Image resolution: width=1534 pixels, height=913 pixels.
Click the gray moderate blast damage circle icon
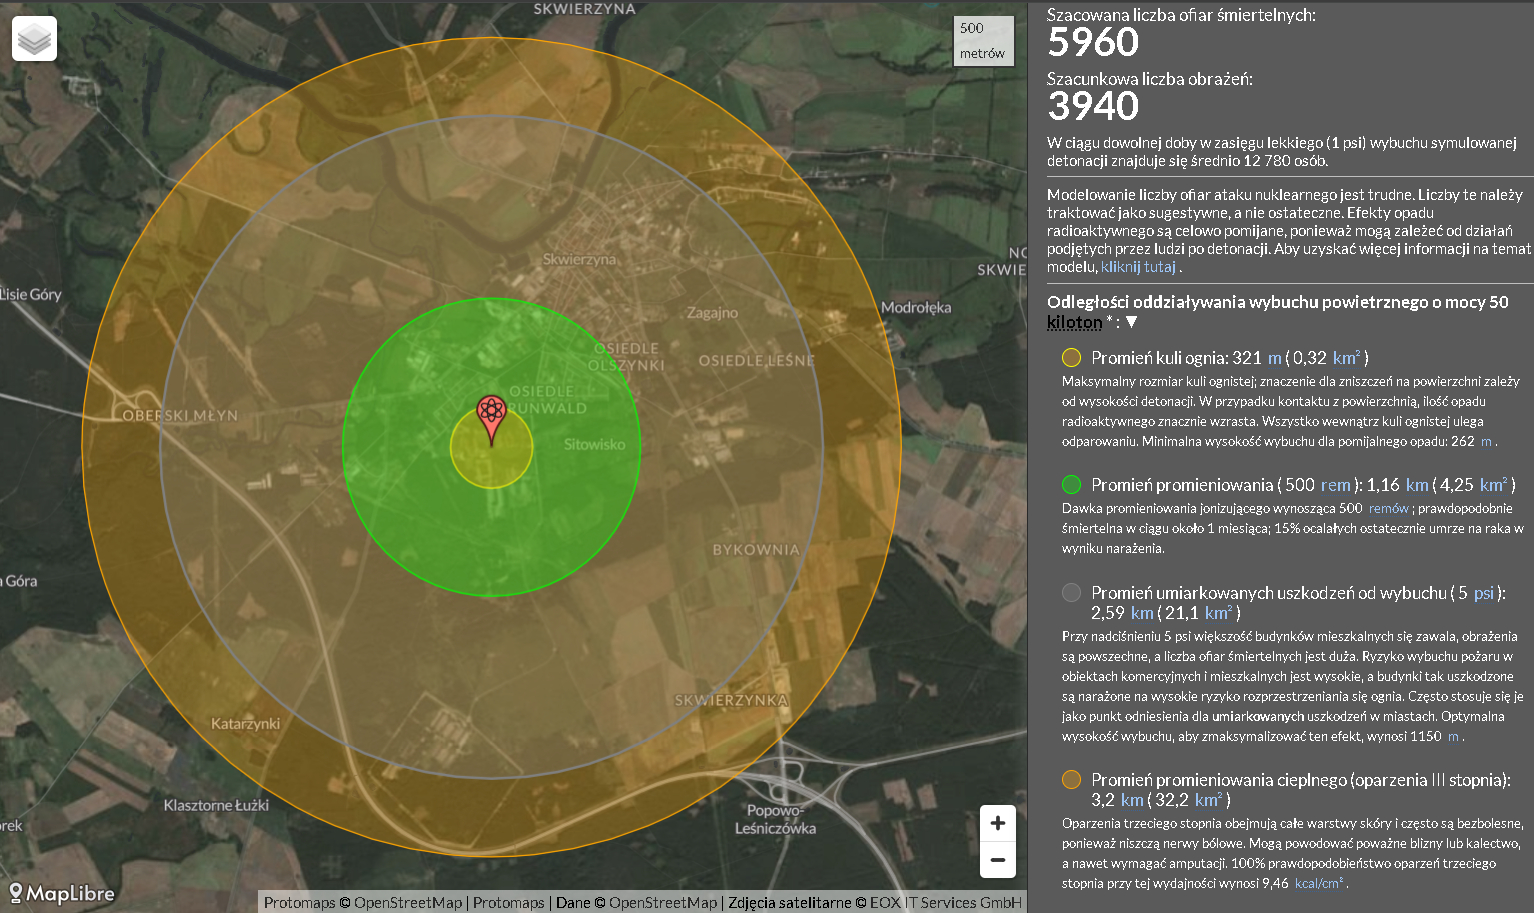(x=1071, y=593)
